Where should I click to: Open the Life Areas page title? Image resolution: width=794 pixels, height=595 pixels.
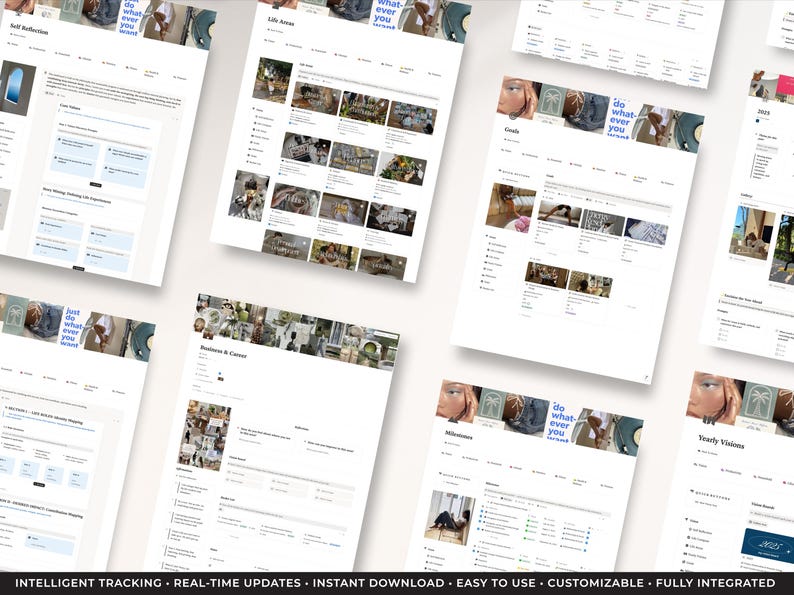[x=281, y=21]
